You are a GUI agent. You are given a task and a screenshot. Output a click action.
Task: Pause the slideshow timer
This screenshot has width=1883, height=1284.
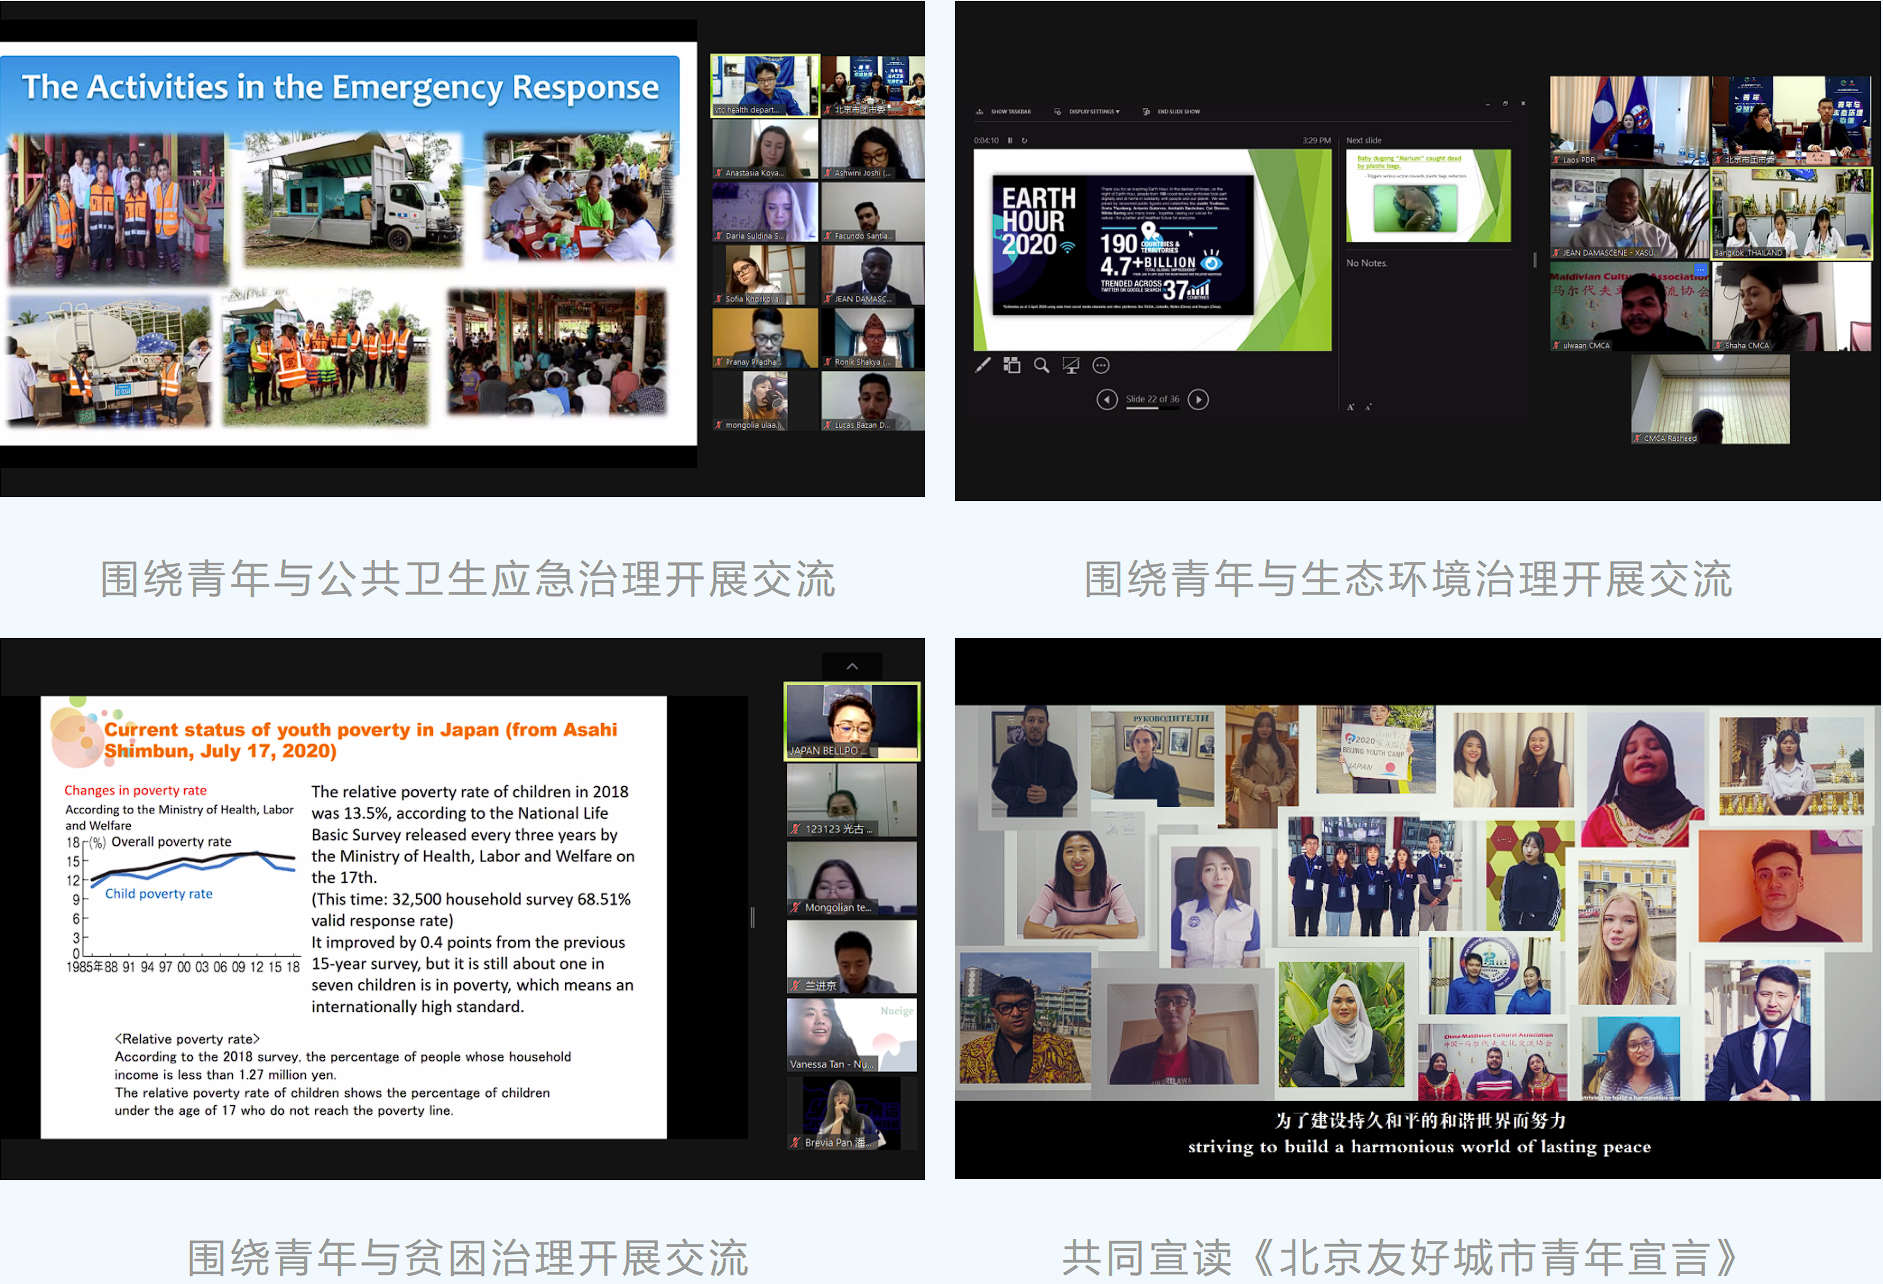[1010, 141]
